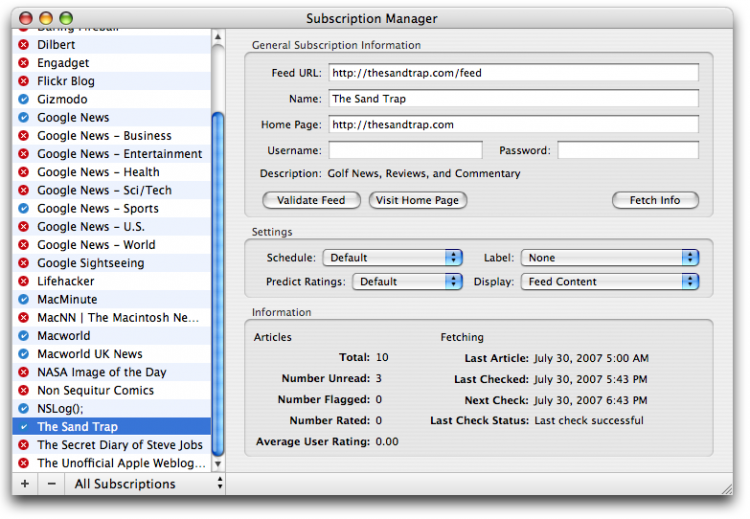Click the scroll down arrow of subscription list
This screenshot has height=519, width=750.
[x=218, y=464]
